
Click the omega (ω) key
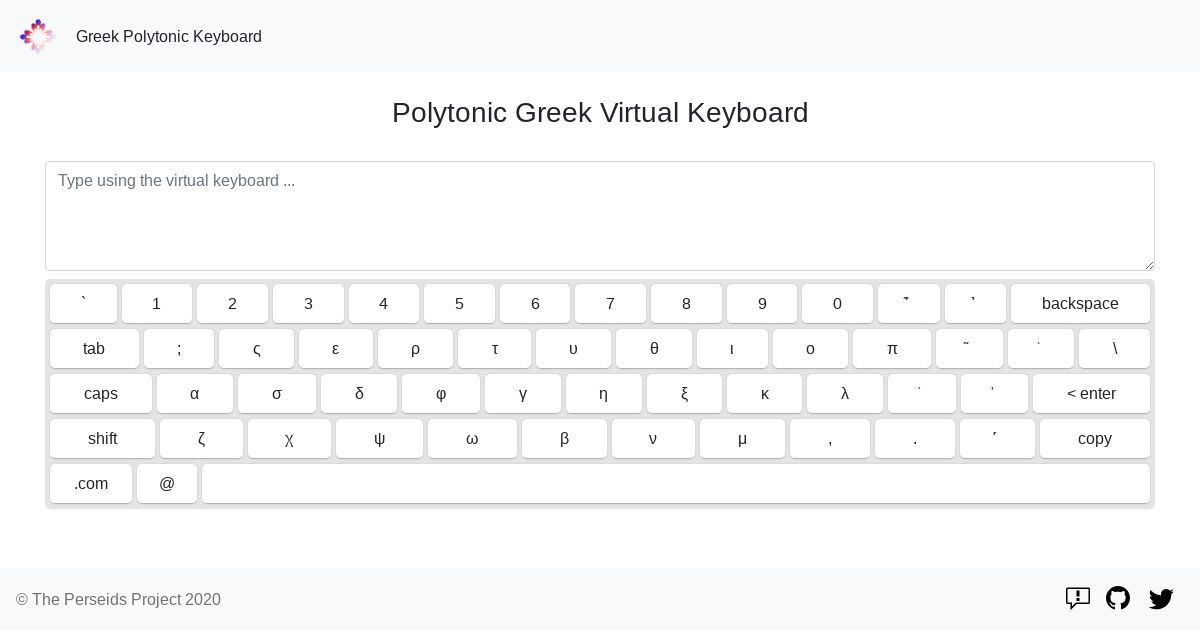(472, 439)
